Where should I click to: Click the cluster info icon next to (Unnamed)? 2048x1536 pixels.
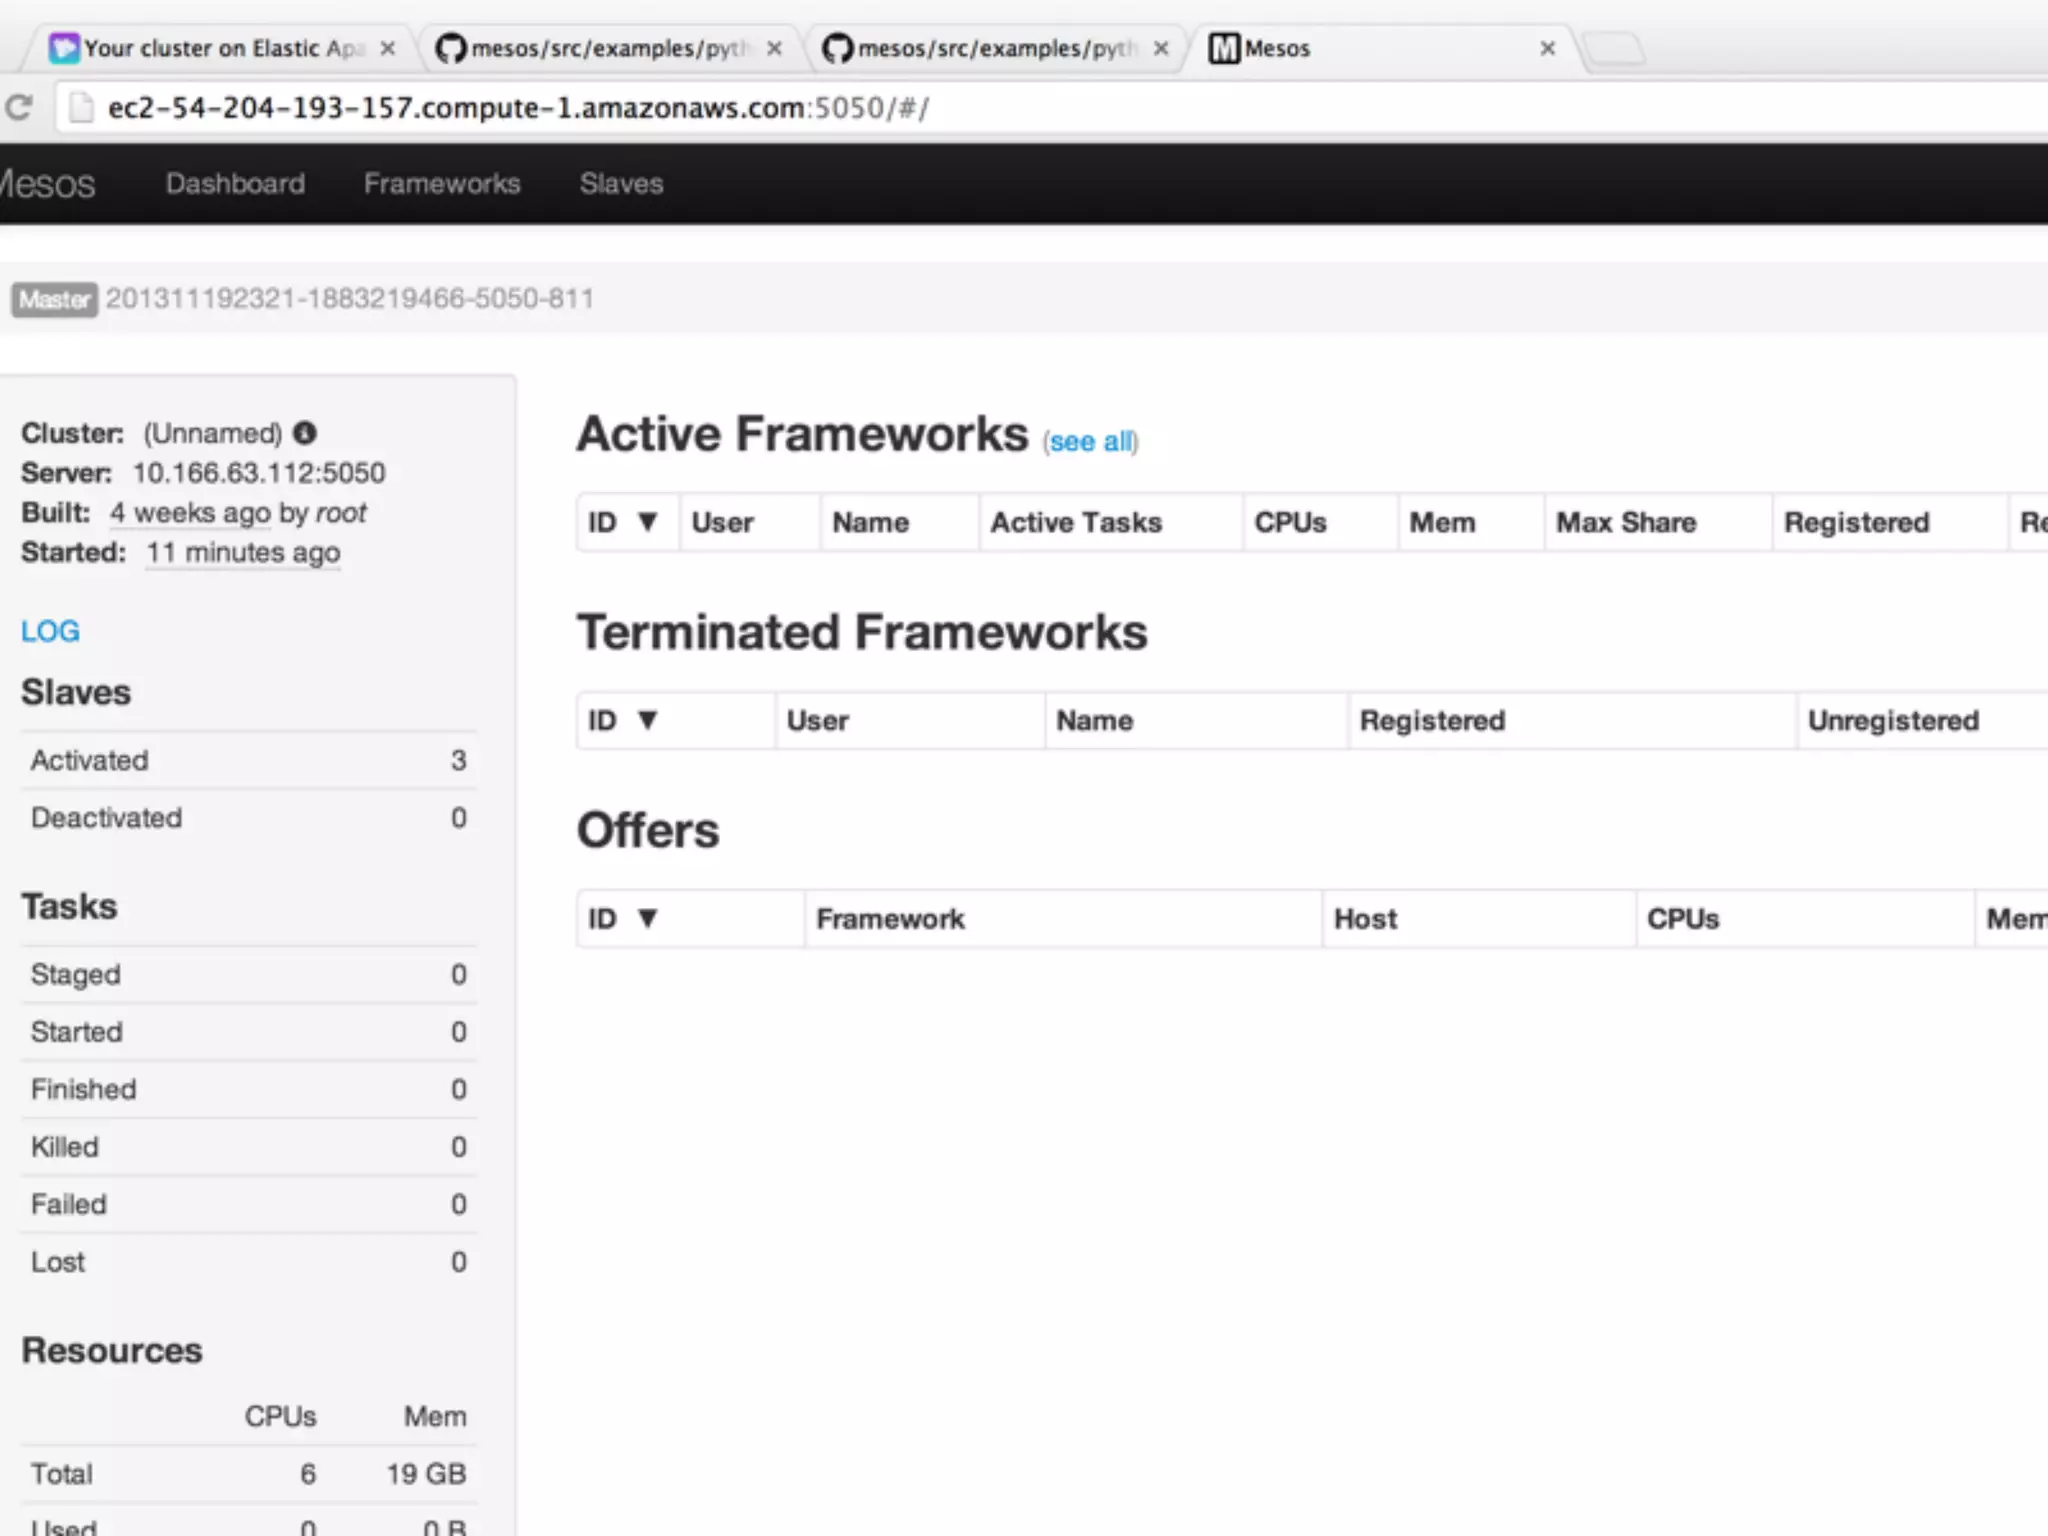pyautogui.click(x=305, y=433)
